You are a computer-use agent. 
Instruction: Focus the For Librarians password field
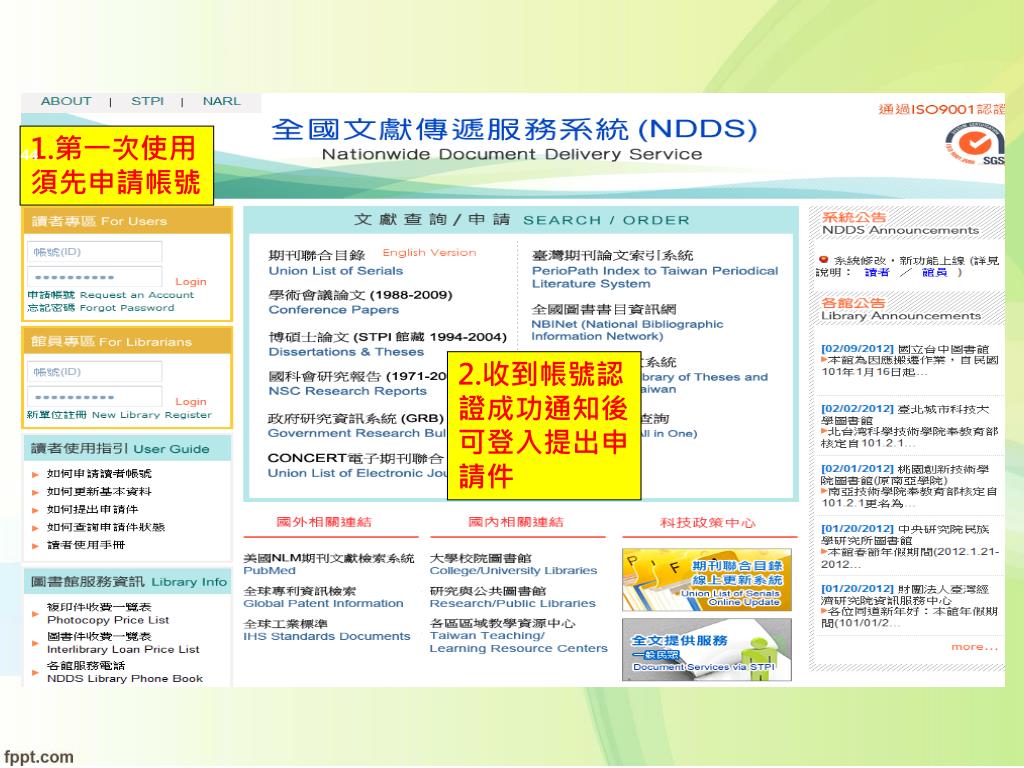(x=95, y=396)
